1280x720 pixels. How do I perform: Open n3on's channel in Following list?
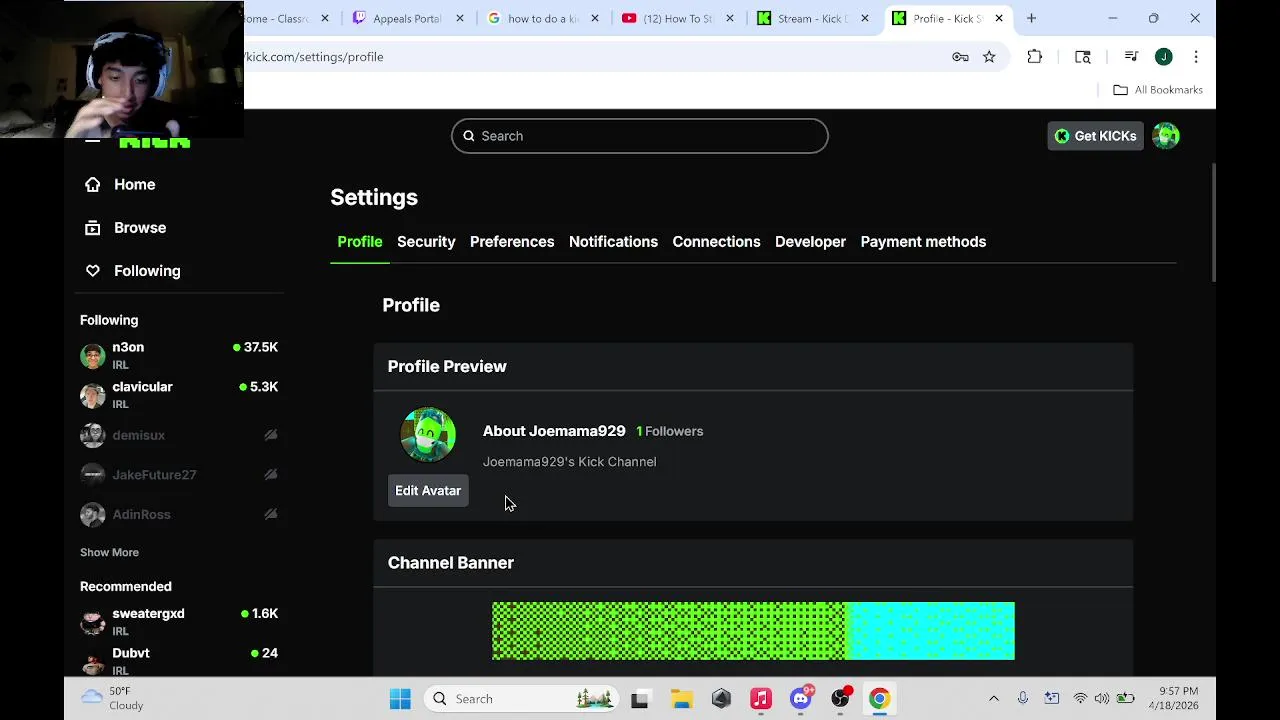click(179, 356)
